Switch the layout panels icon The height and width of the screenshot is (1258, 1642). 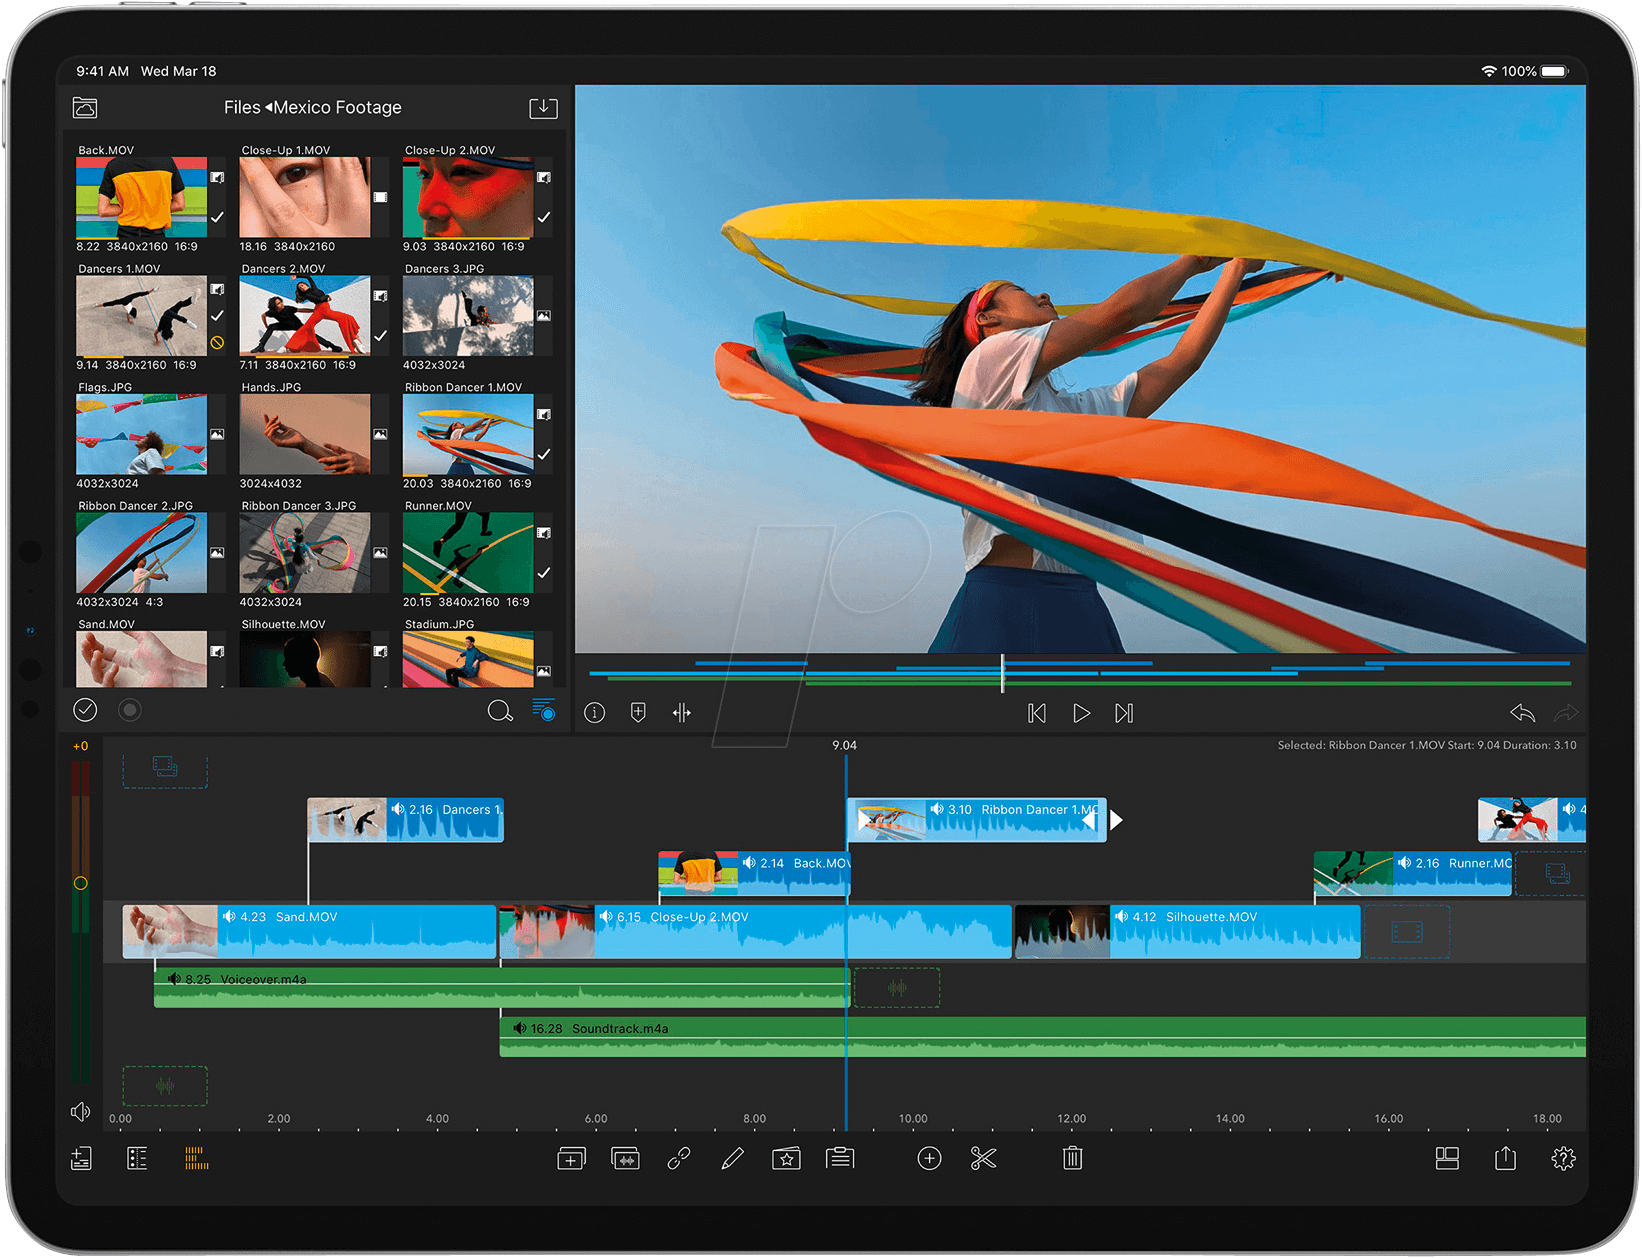tap(1447, 1158)
